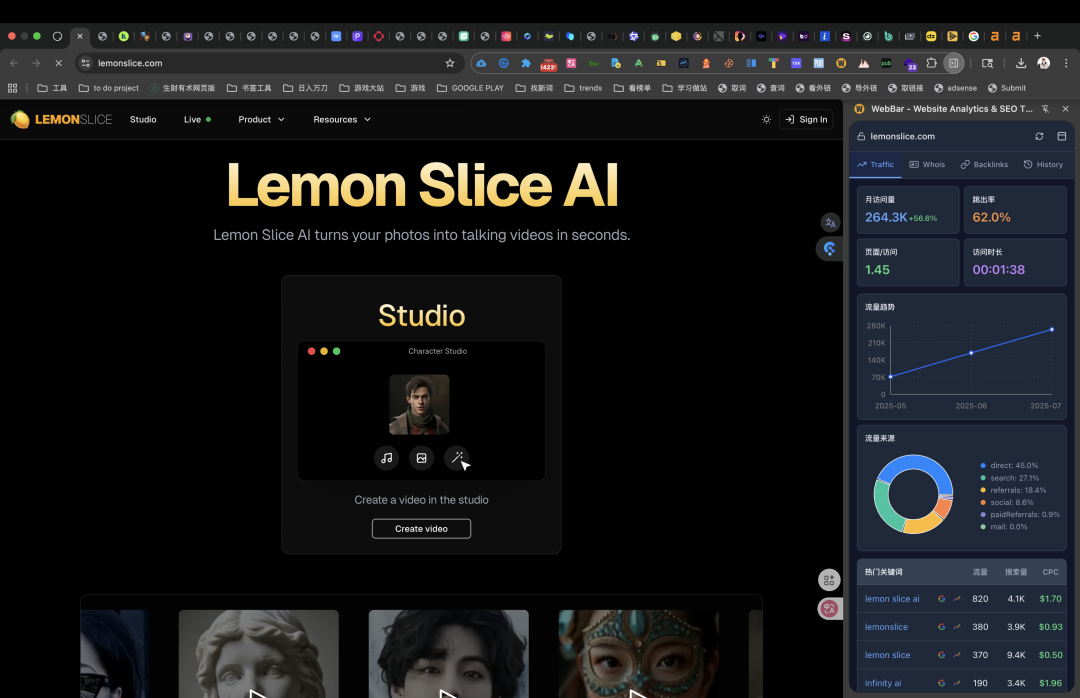The image size is (1080, 698).
Task: Expand the Resources dropdown menu
Action: point(342,119)
